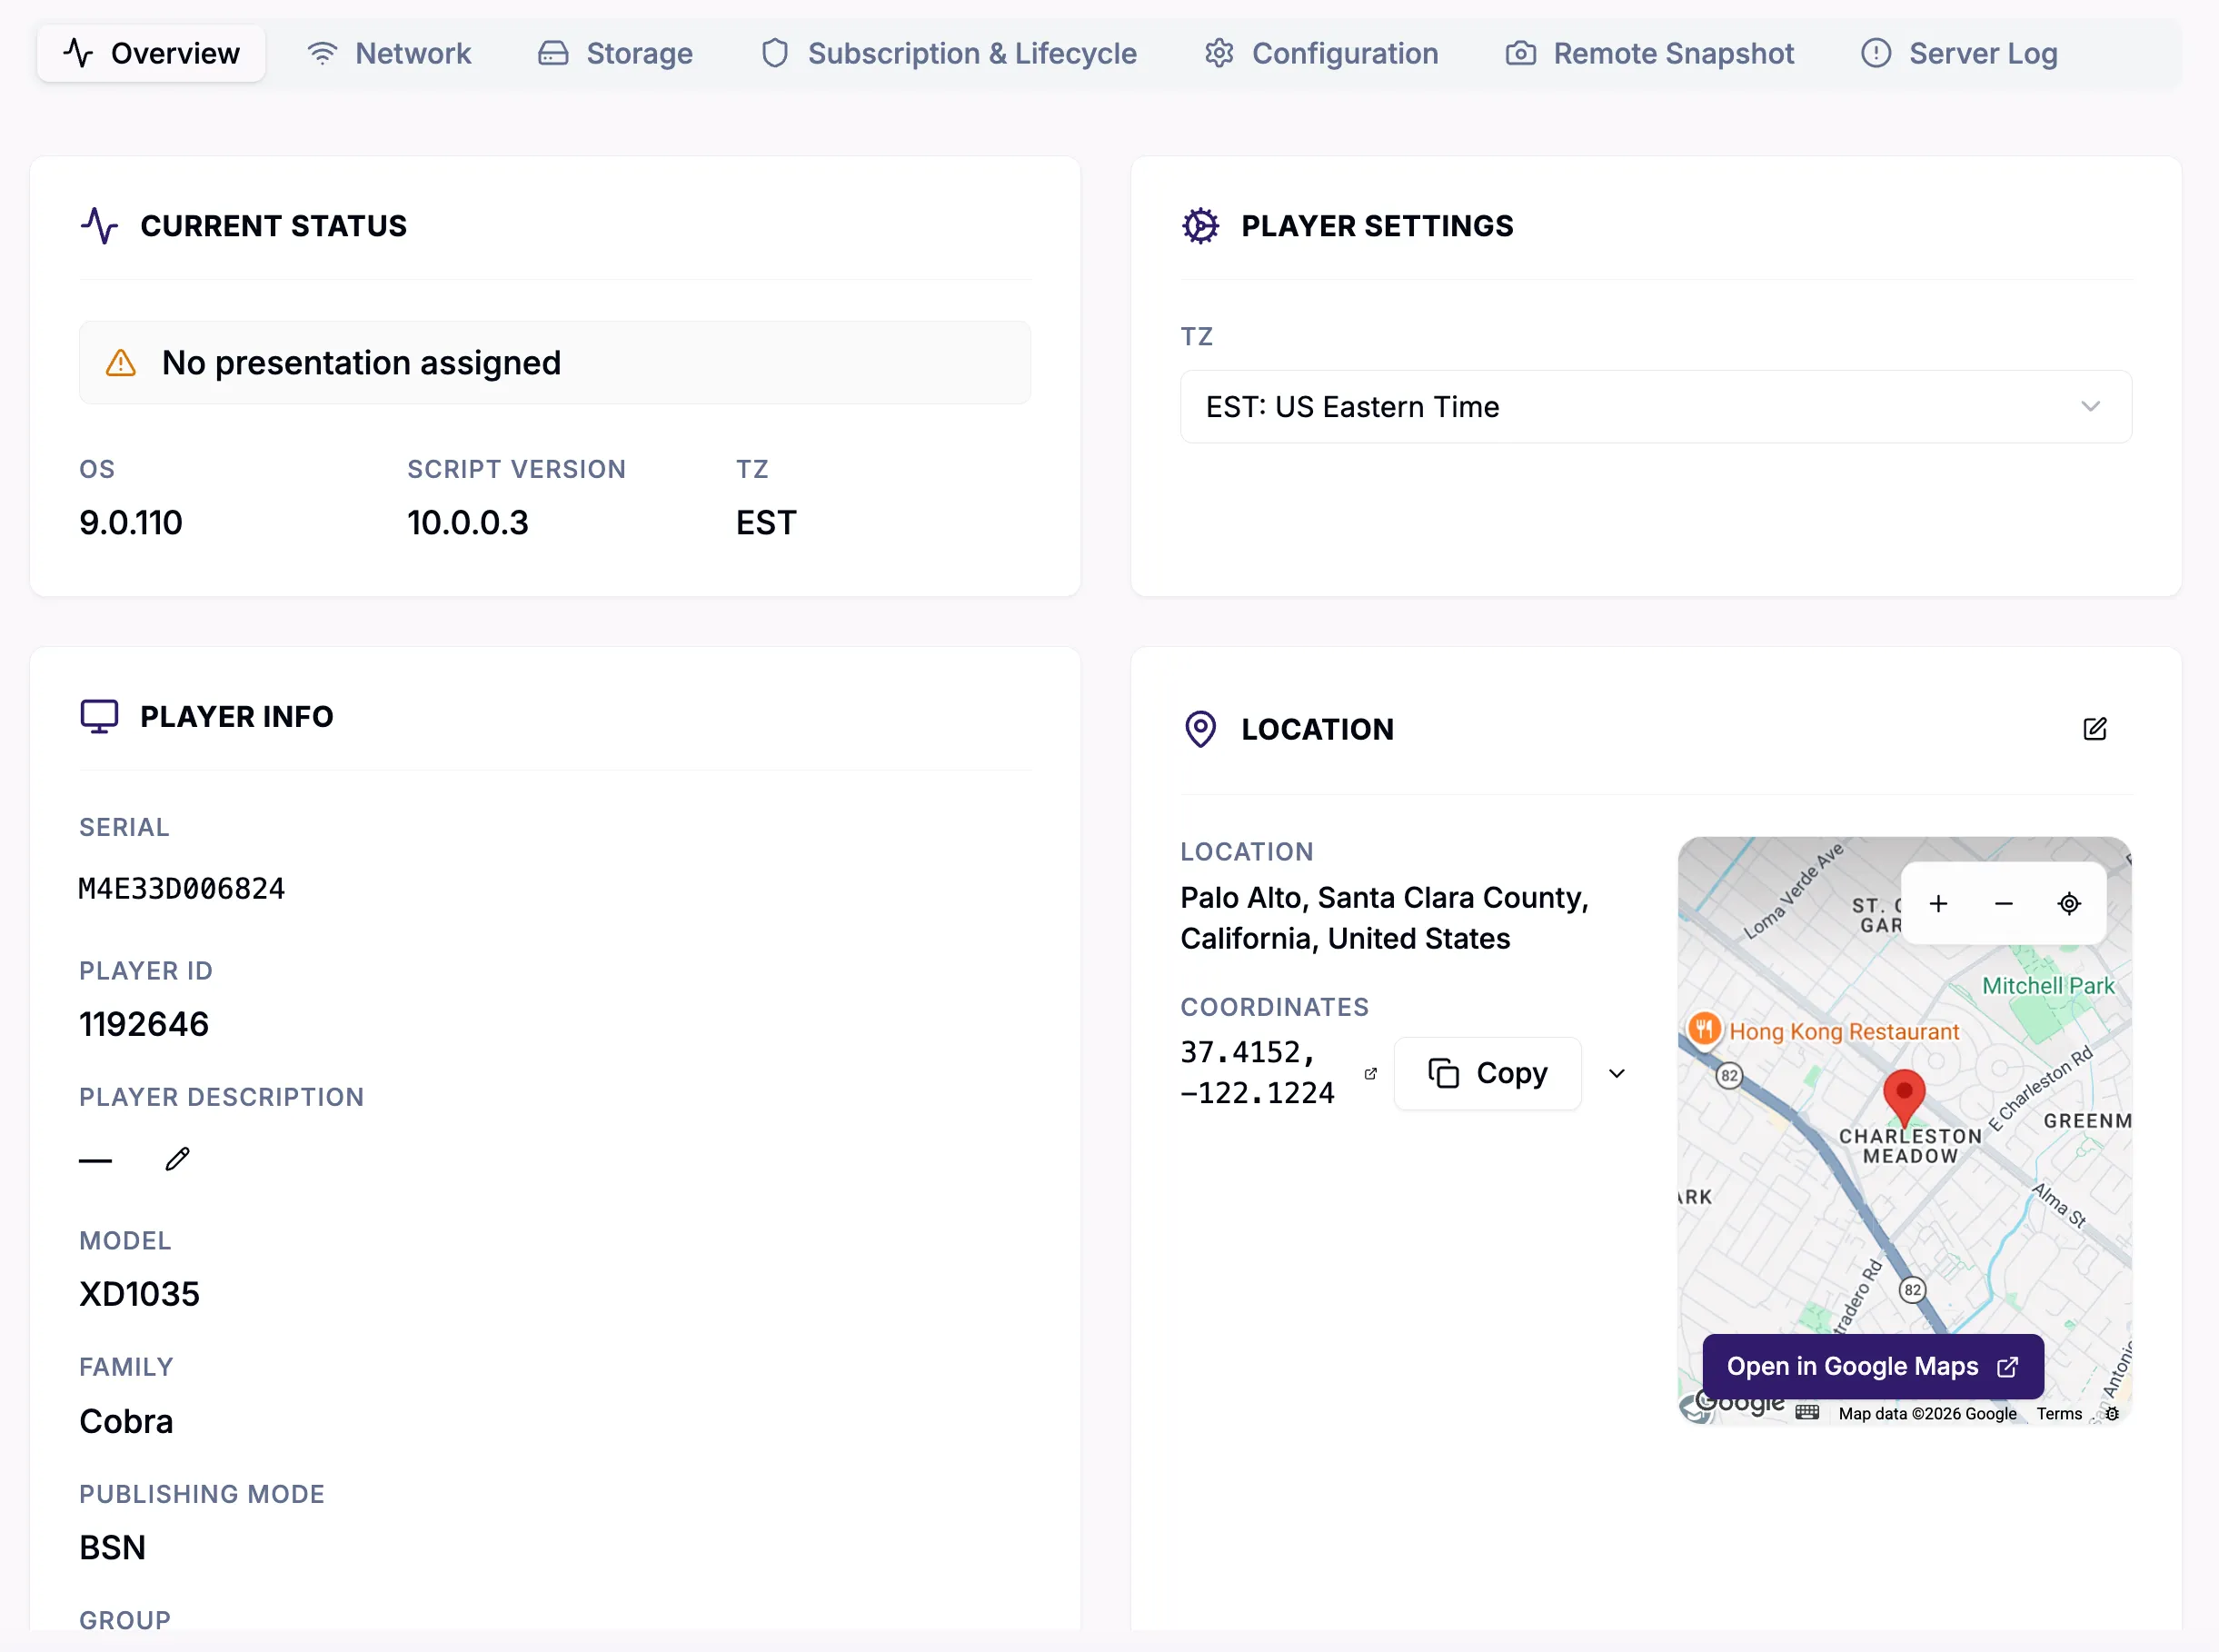Screen dimensions: 2219x1652
Task: Click the map keyboard shortcuts icon
Action: tap(1806, 1412)
